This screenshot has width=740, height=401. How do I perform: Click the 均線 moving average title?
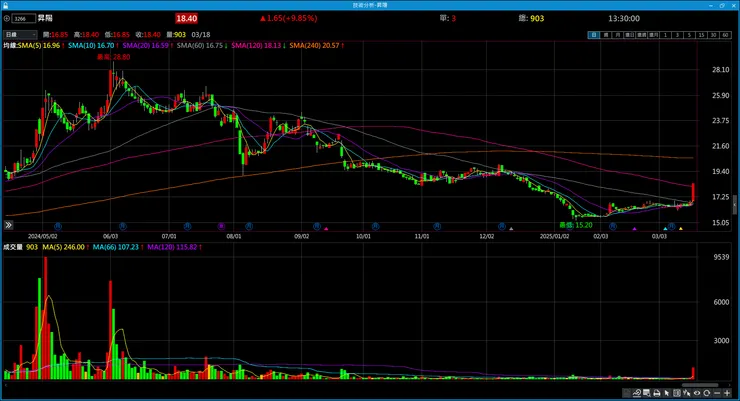pyautogui.click(x=10, y=45)
